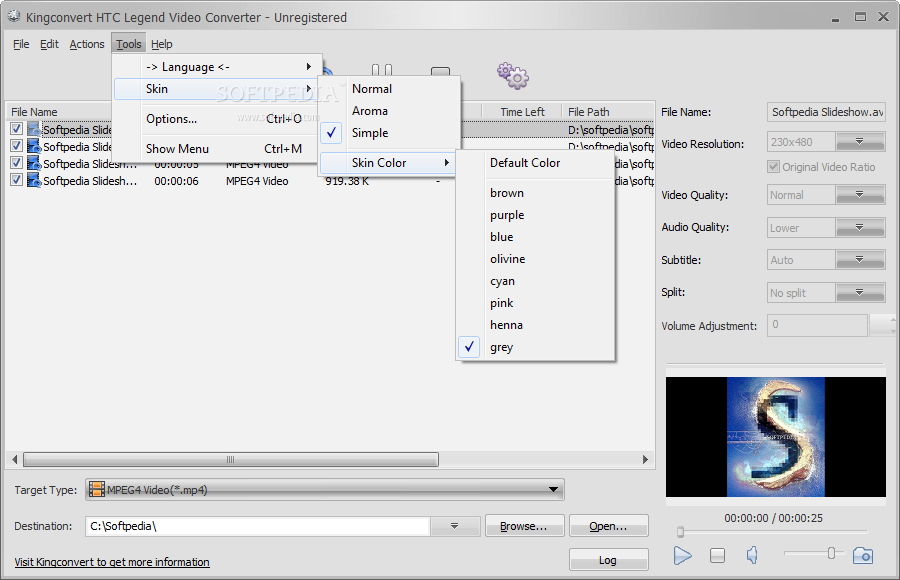Open the Destination path history dropdown
Screen dimensions: 900x580
pos(455,526)
